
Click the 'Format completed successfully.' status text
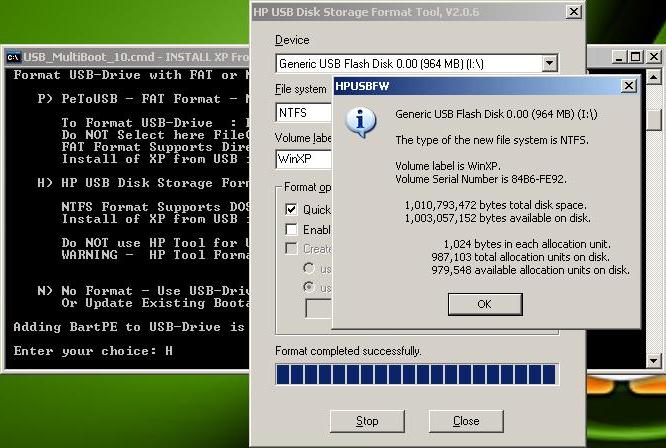coord(348,351)
